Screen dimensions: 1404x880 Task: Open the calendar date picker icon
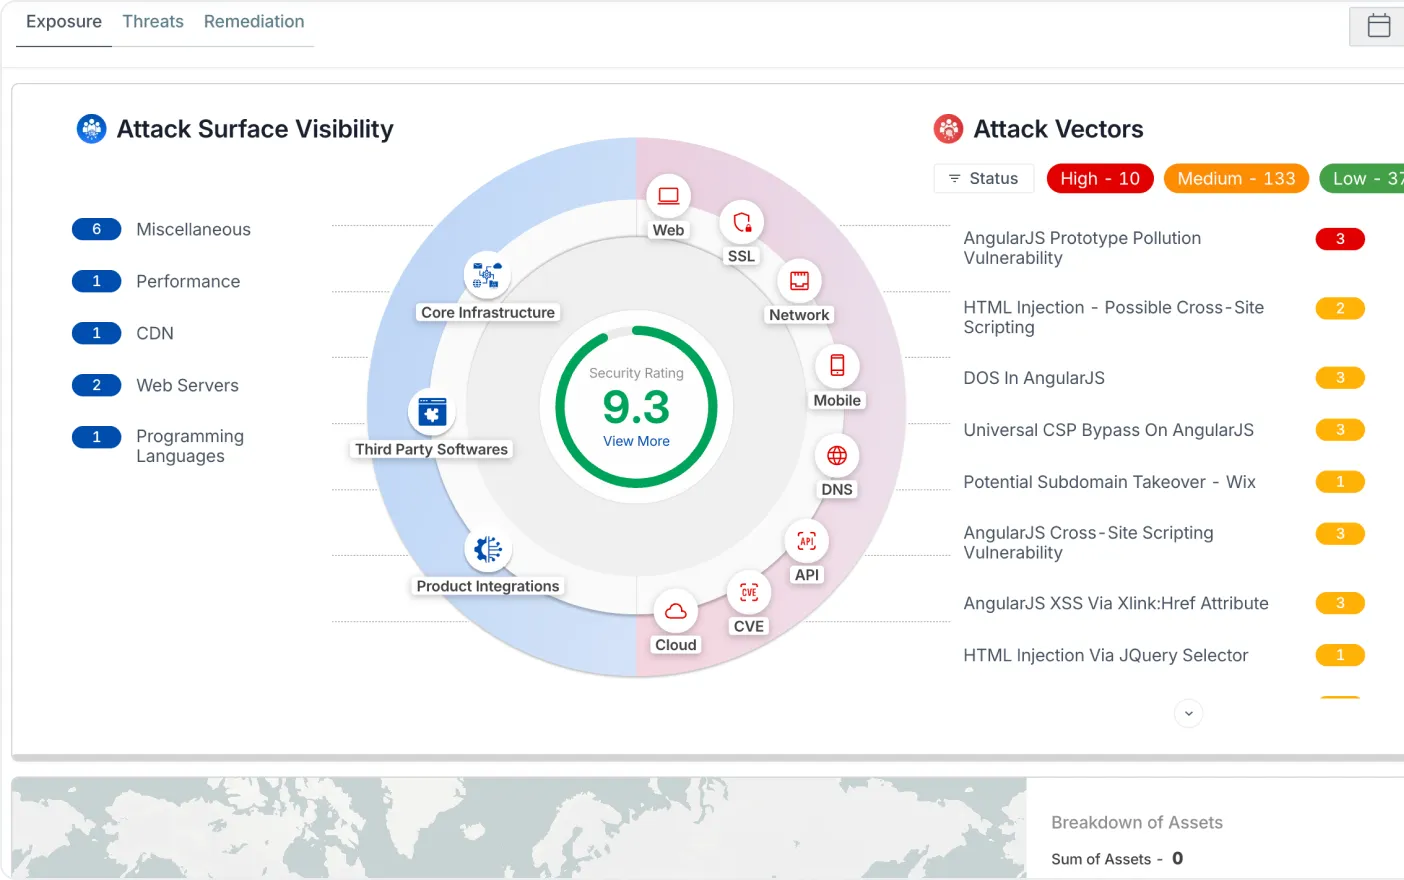click(1378, 26)
